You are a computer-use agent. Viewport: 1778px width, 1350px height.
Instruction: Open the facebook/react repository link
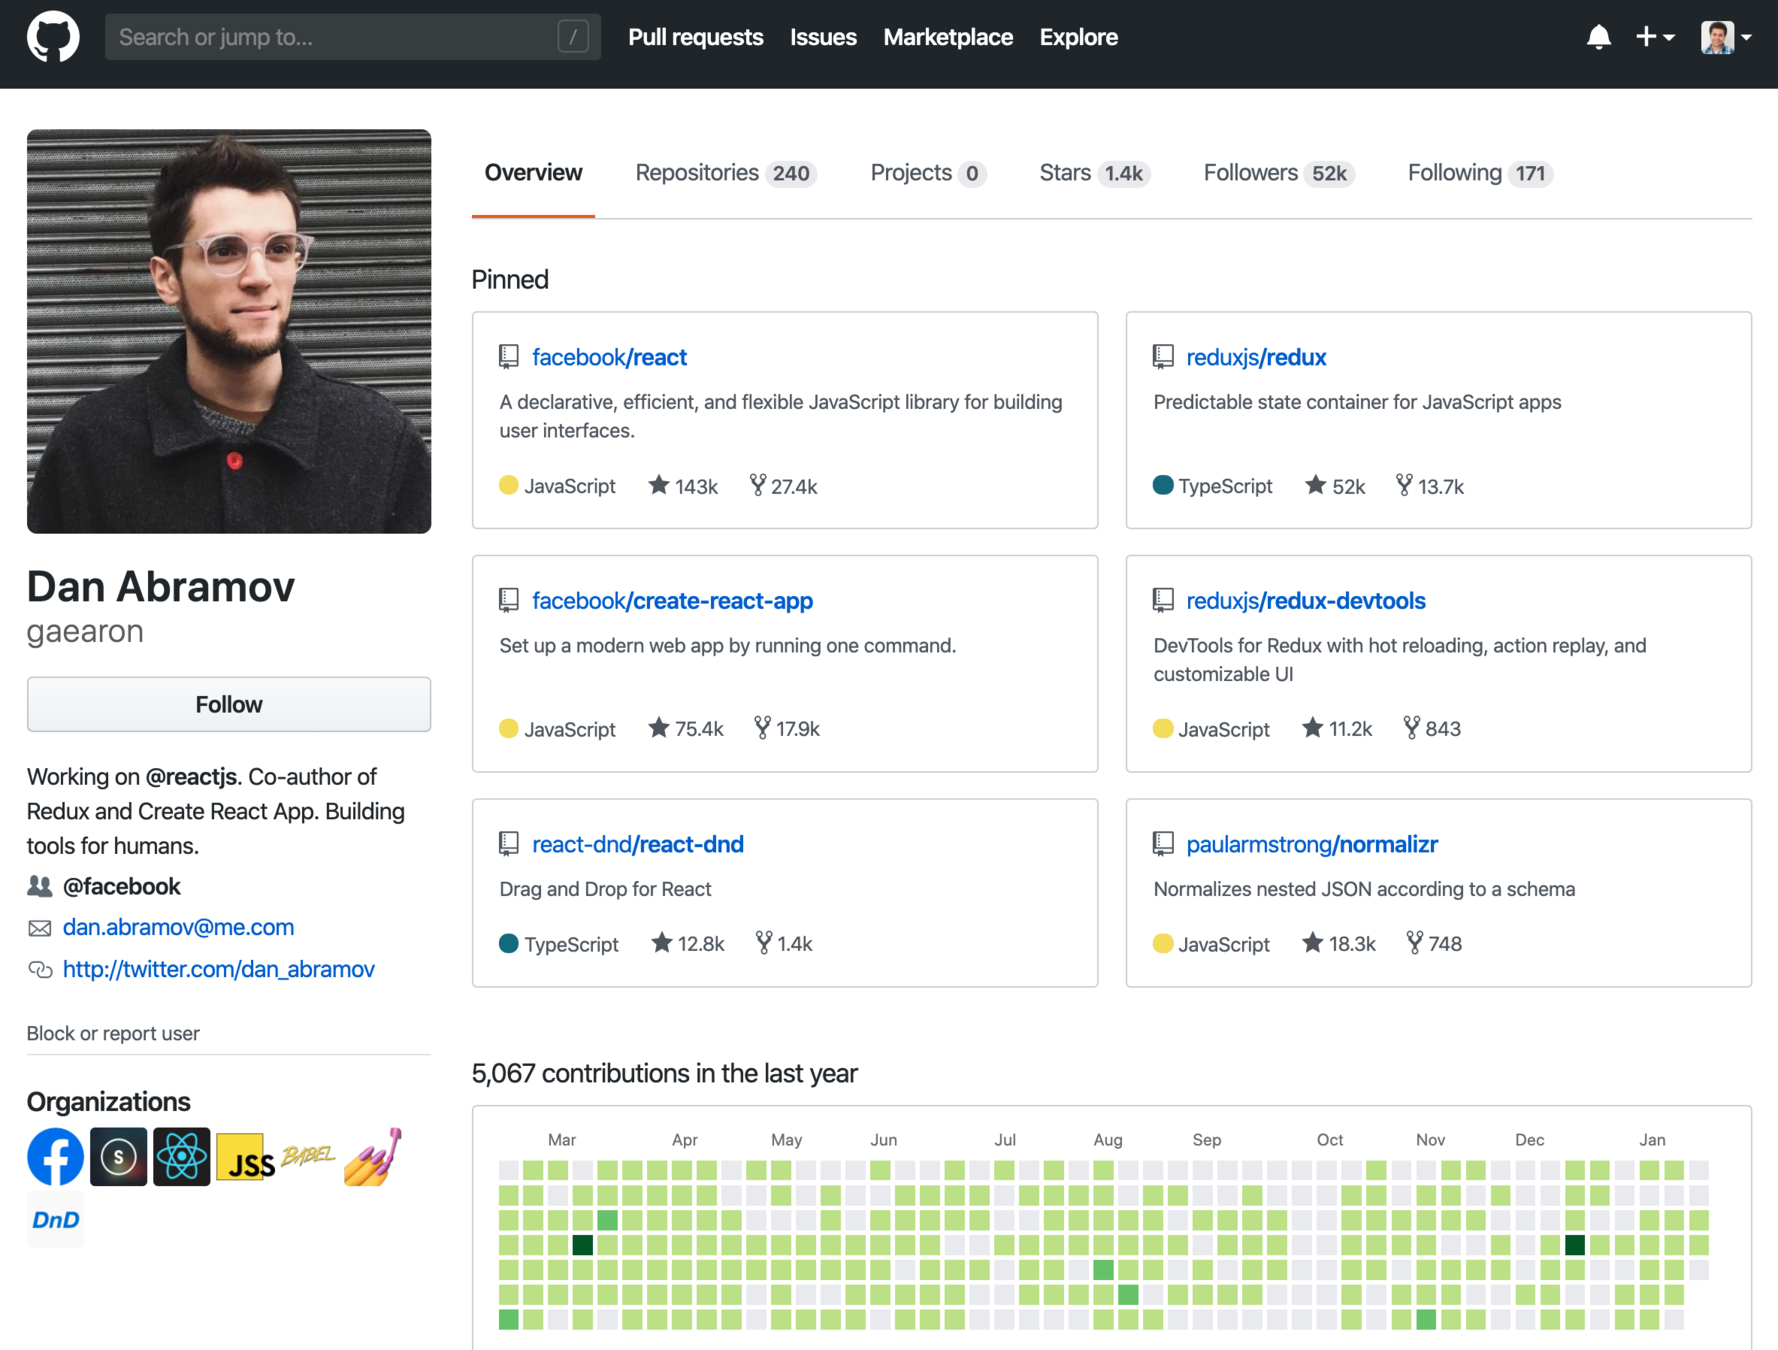coord(609,357)
